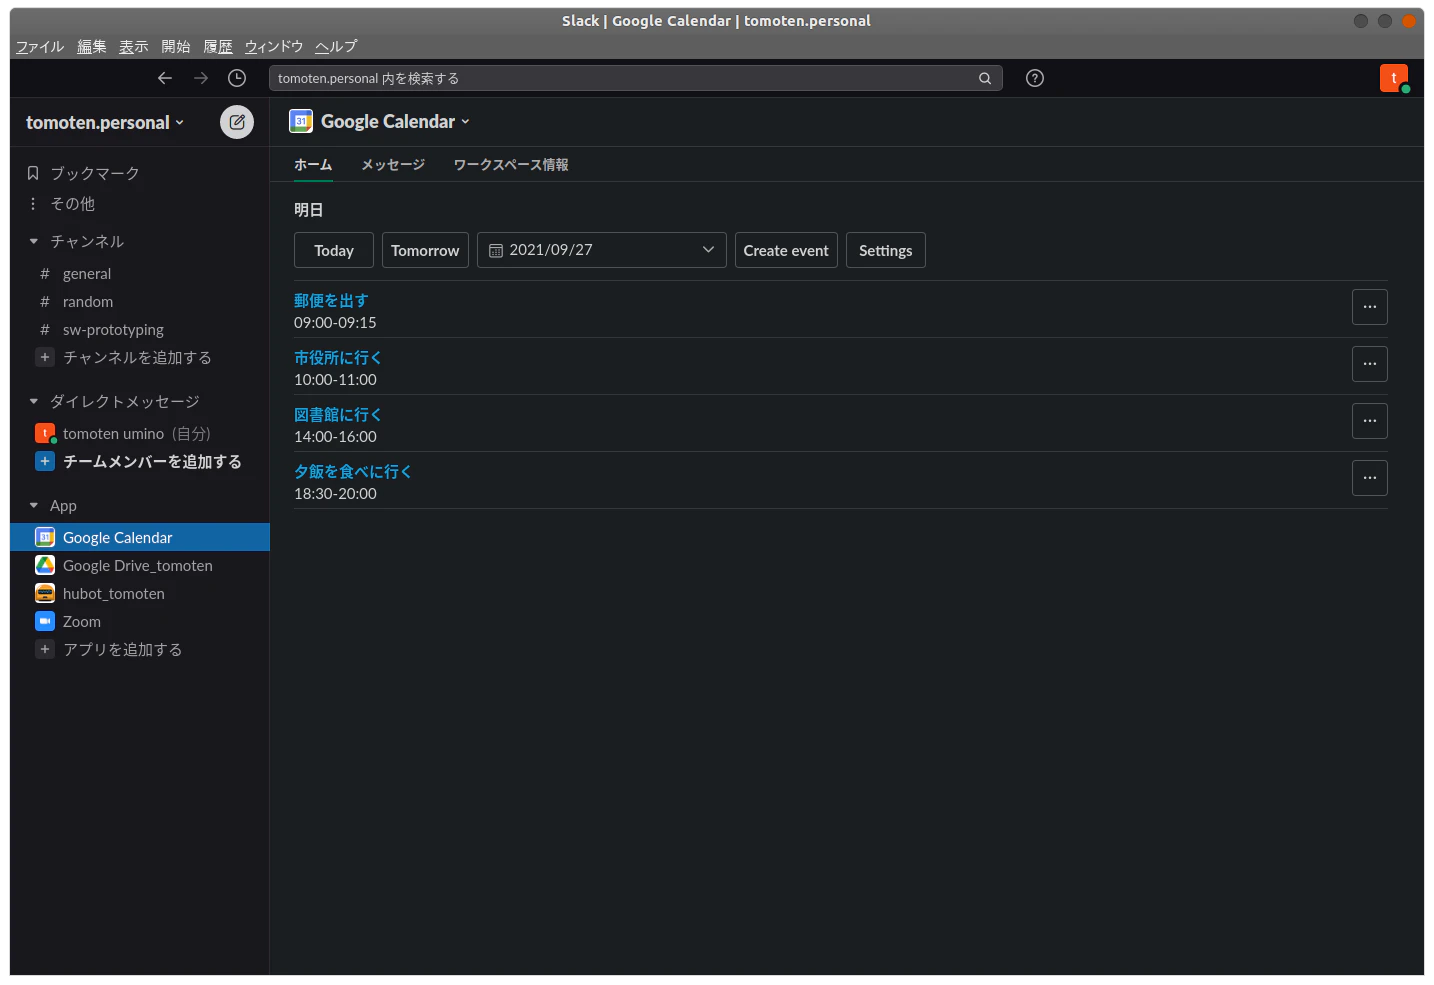Open the history clock icon
1434x985 pixels.
(237, 78)
